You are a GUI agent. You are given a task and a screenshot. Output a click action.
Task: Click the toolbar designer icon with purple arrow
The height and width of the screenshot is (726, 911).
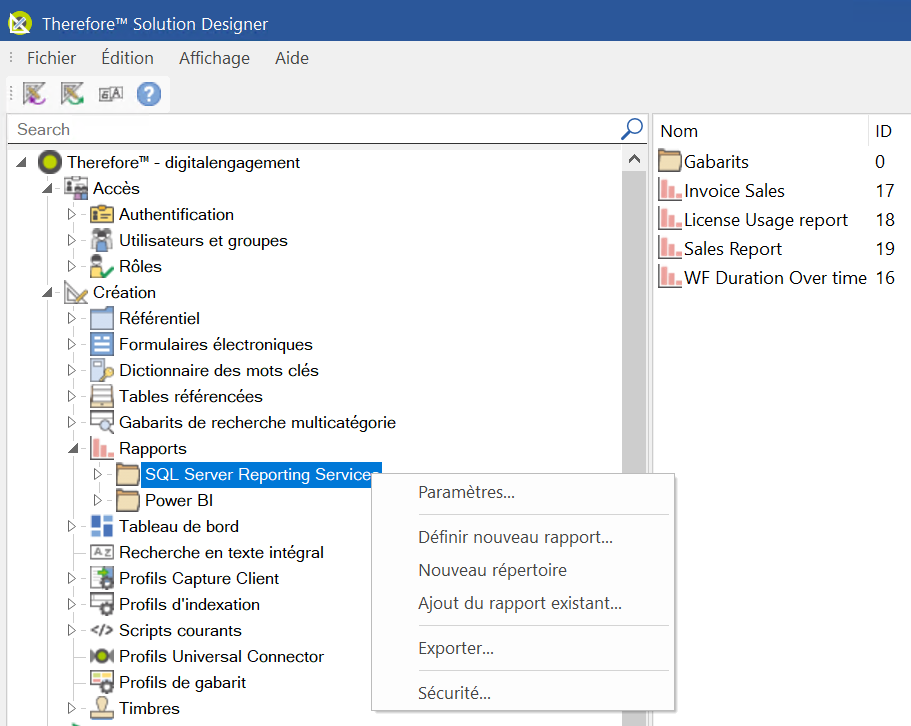pos(34,94)
